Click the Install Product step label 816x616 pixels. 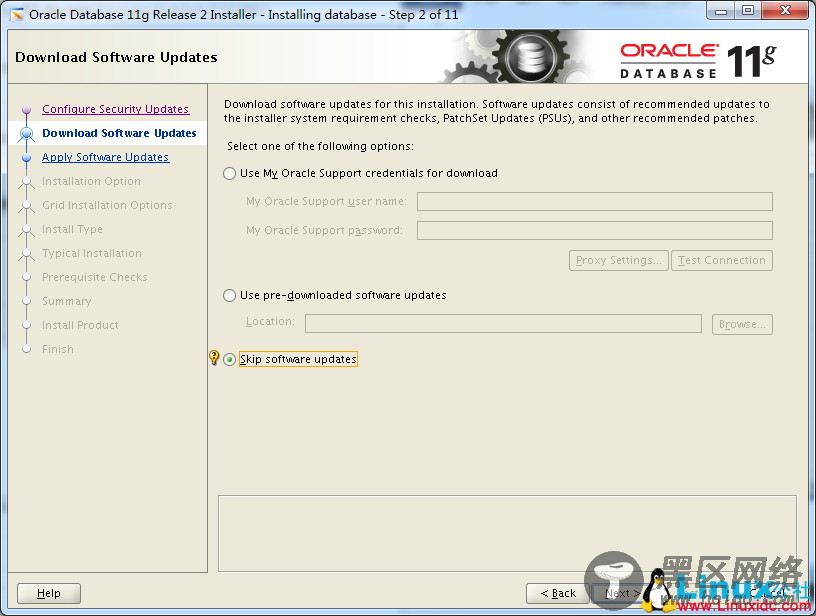(80, 325)
